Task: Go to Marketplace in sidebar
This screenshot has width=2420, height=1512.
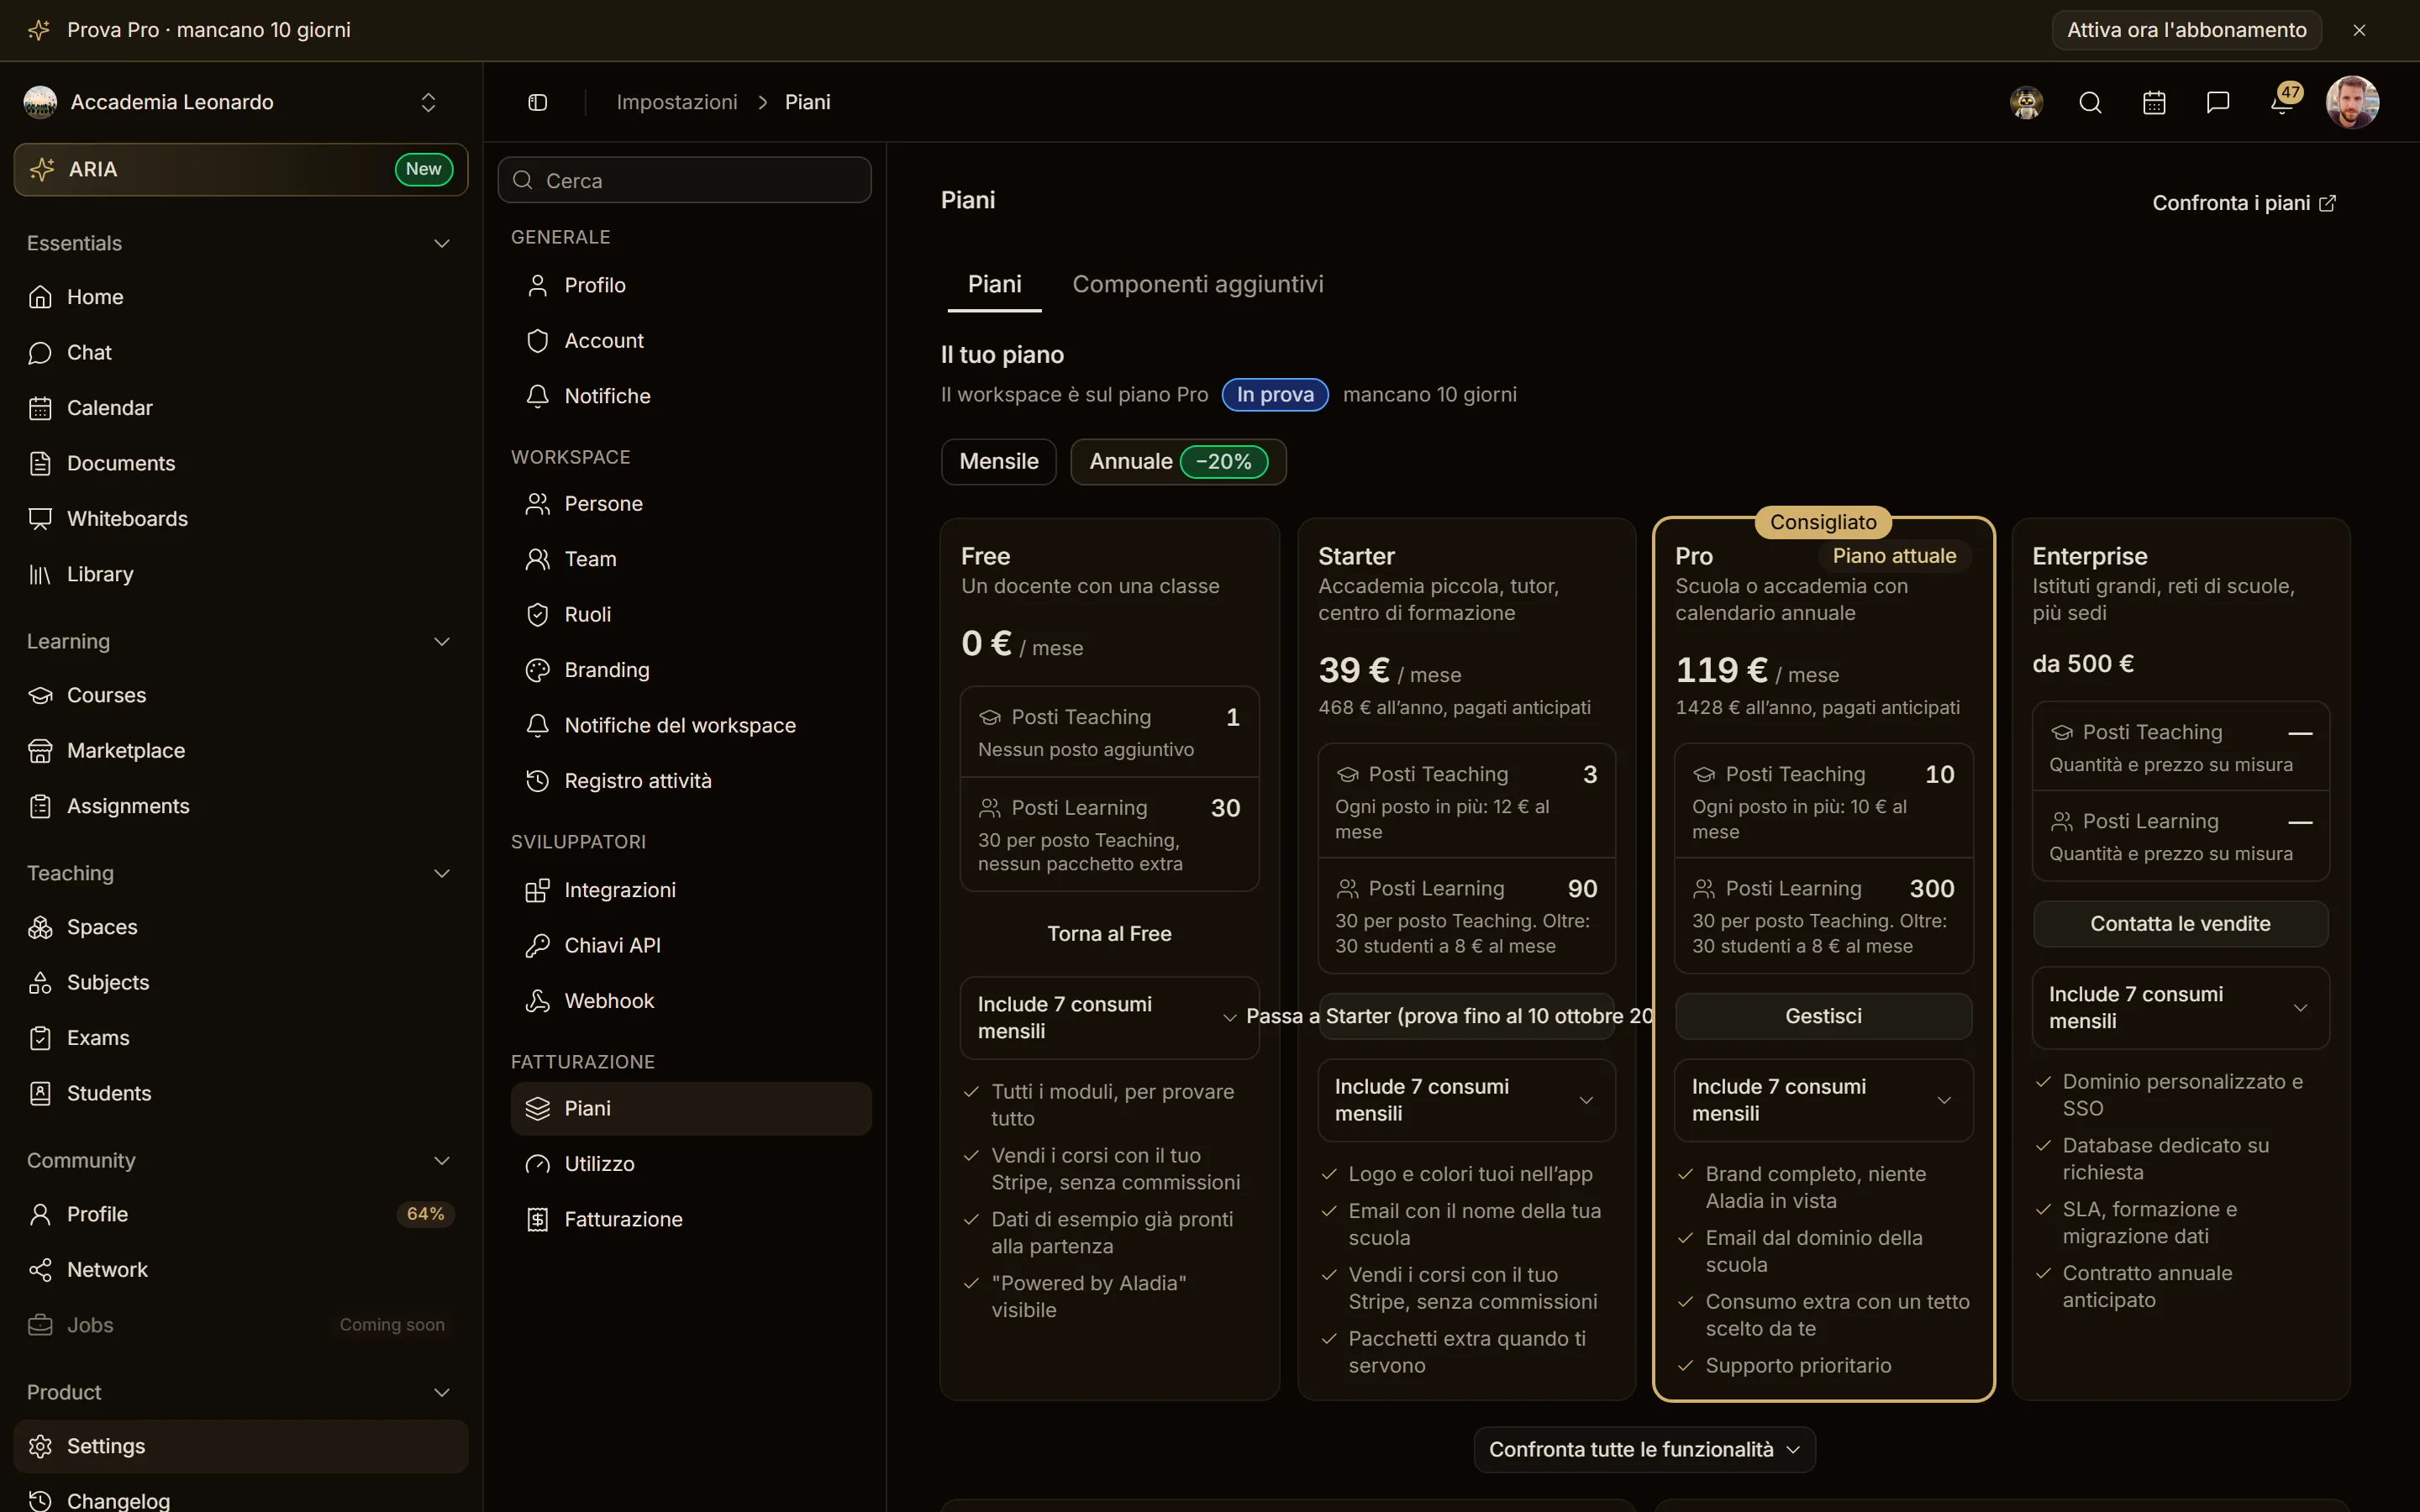Action: [240, 750]
